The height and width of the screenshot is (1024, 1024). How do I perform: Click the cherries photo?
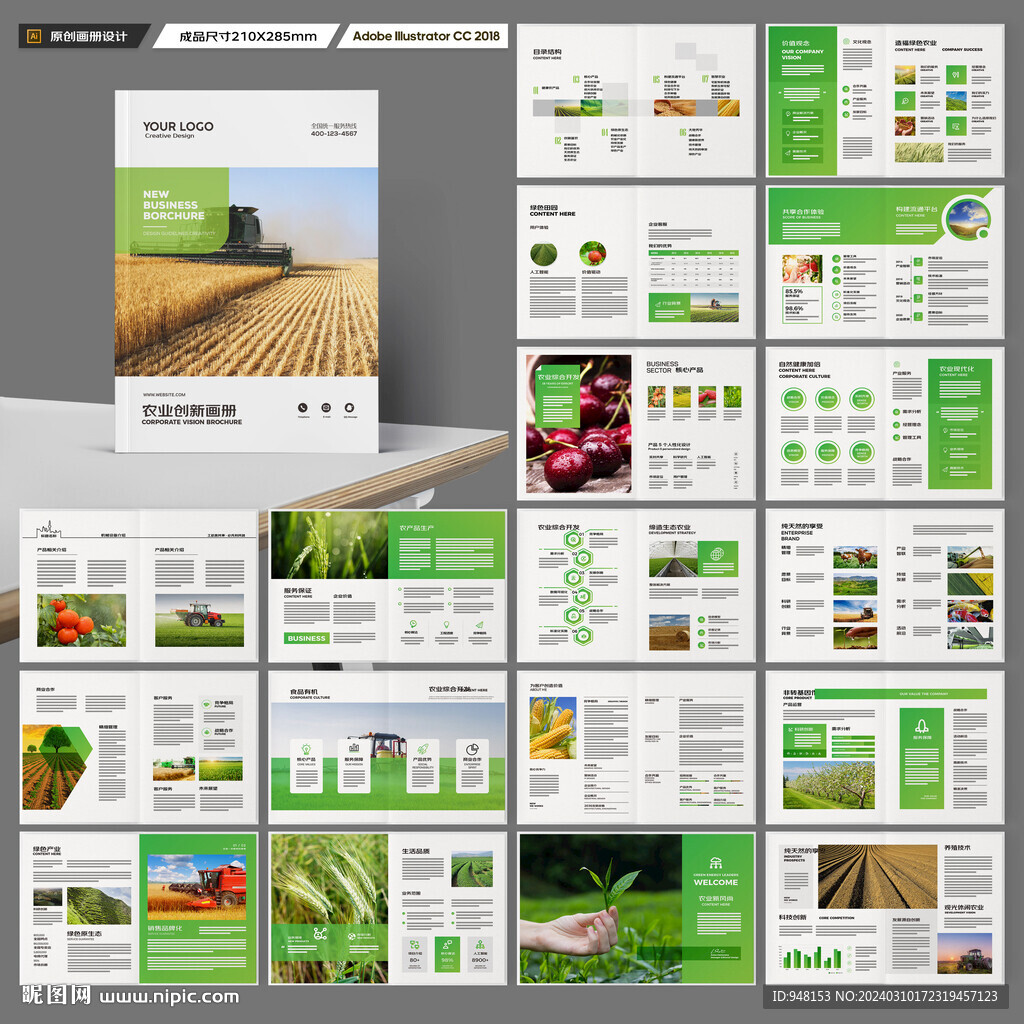pyautogui.click(x=579, y=424)
